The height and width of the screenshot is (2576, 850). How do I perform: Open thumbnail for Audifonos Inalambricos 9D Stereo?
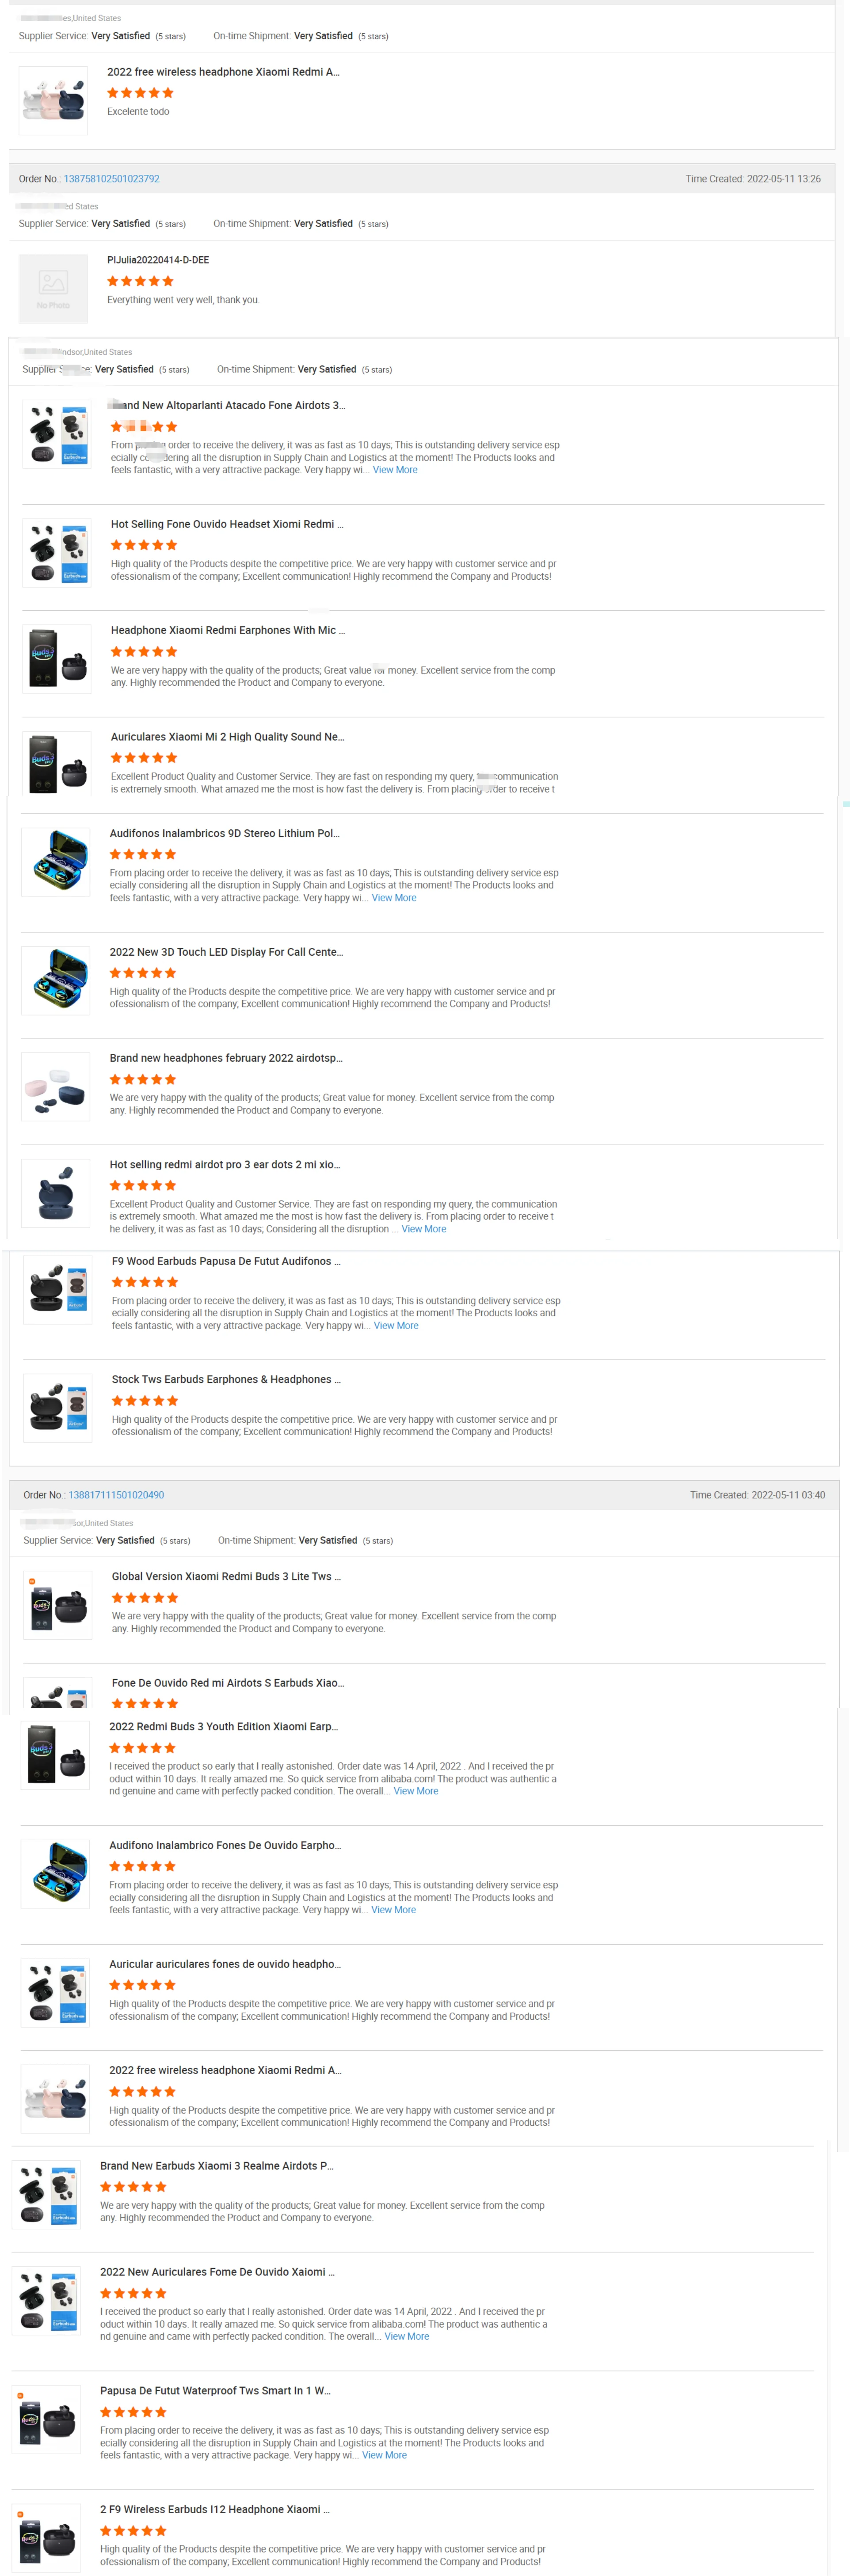tap(56, 862)
